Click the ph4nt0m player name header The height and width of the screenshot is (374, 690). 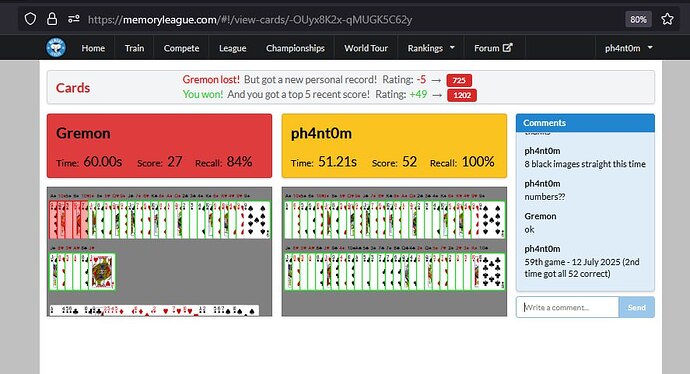coord(321,133)
